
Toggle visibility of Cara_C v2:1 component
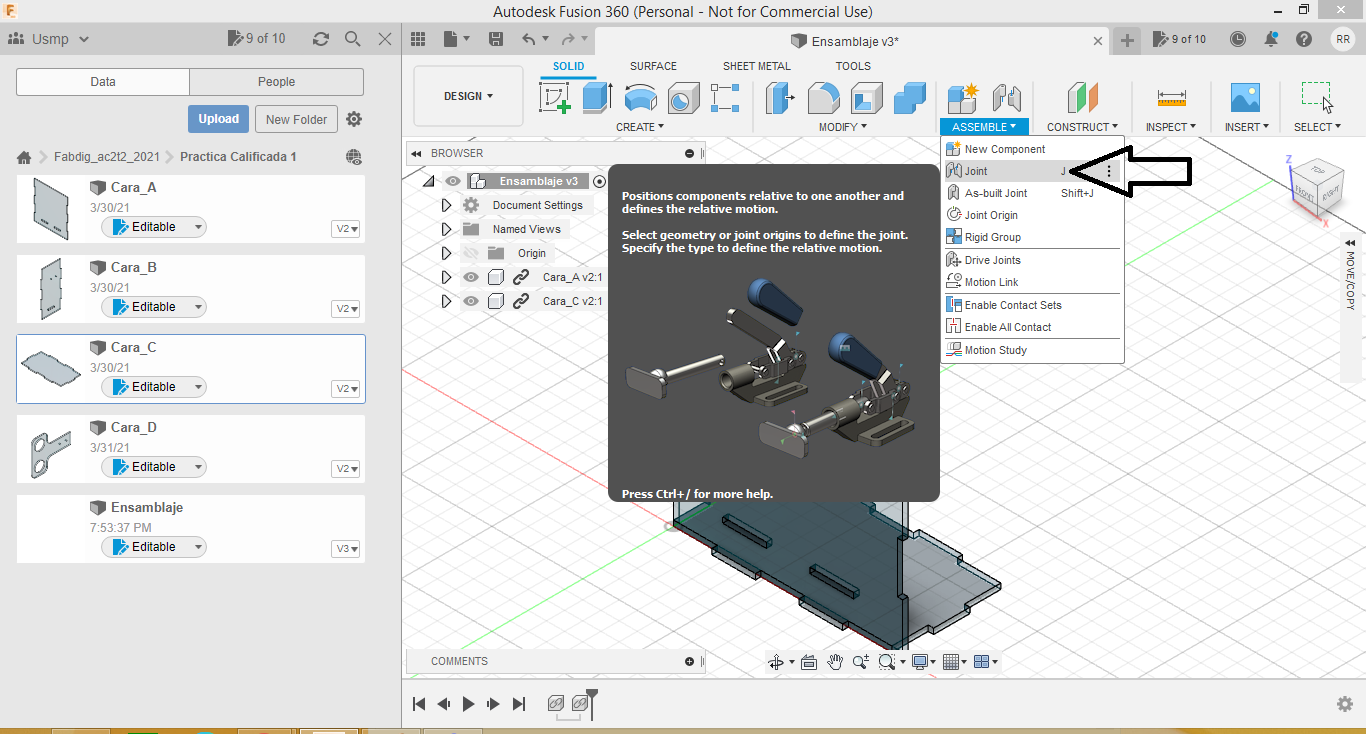470,301
